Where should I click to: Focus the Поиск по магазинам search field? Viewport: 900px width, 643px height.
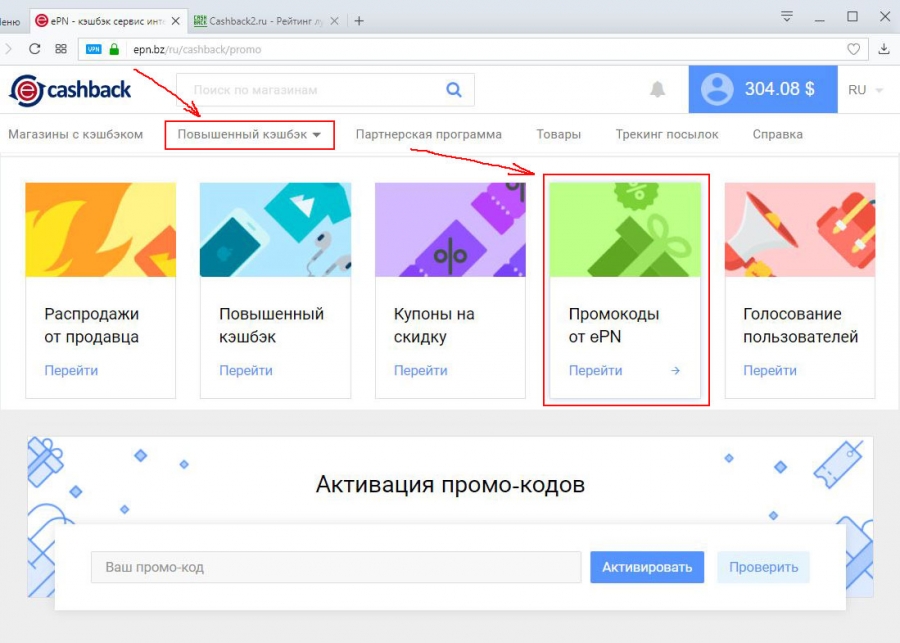click(325, 90)
